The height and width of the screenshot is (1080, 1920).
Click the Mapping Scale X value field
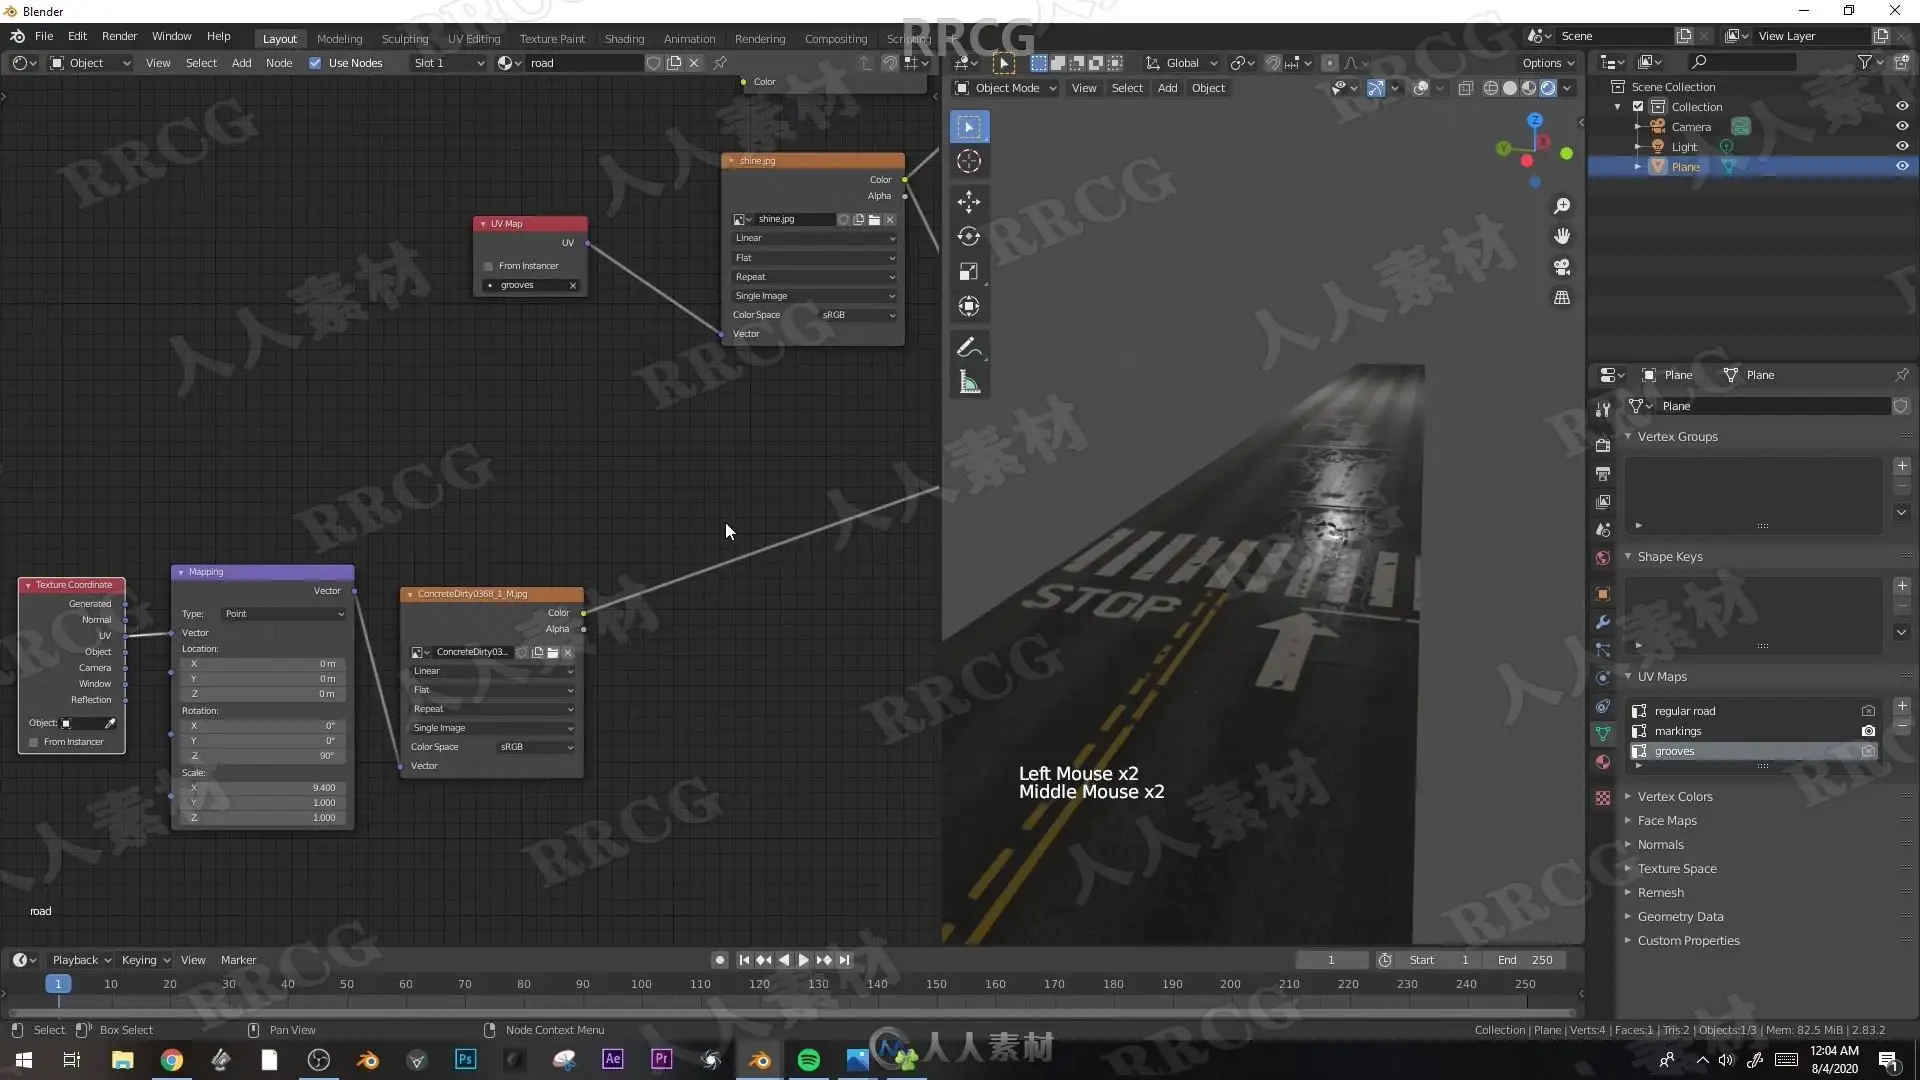pos(262,788)
